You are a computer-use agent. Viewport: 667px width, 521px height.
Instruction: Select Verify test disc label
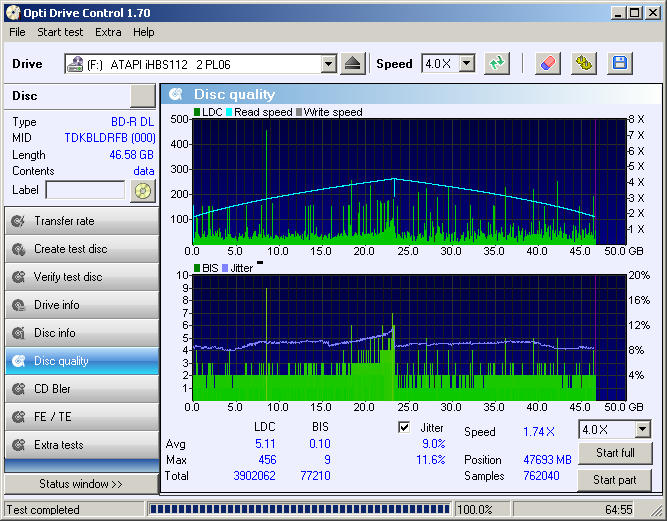(68, 277)
